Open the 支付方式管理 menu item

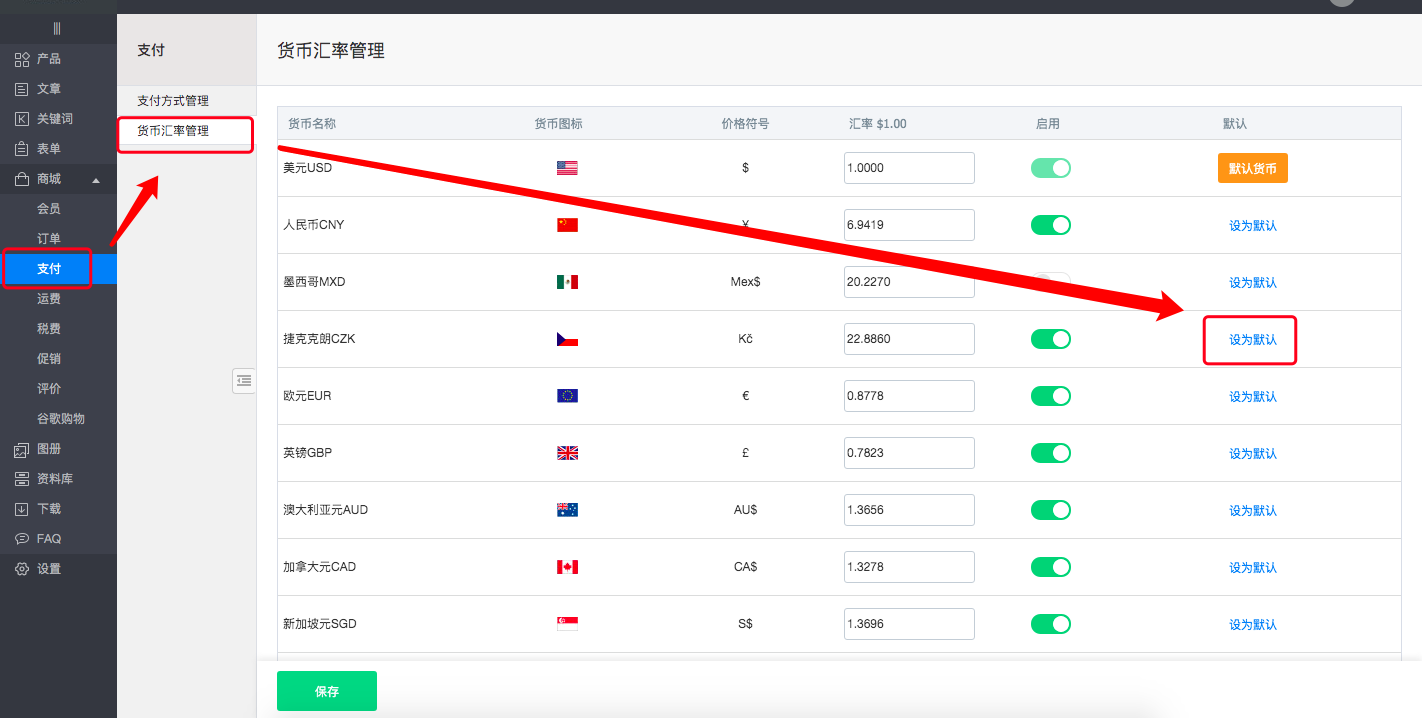[173, 101]
